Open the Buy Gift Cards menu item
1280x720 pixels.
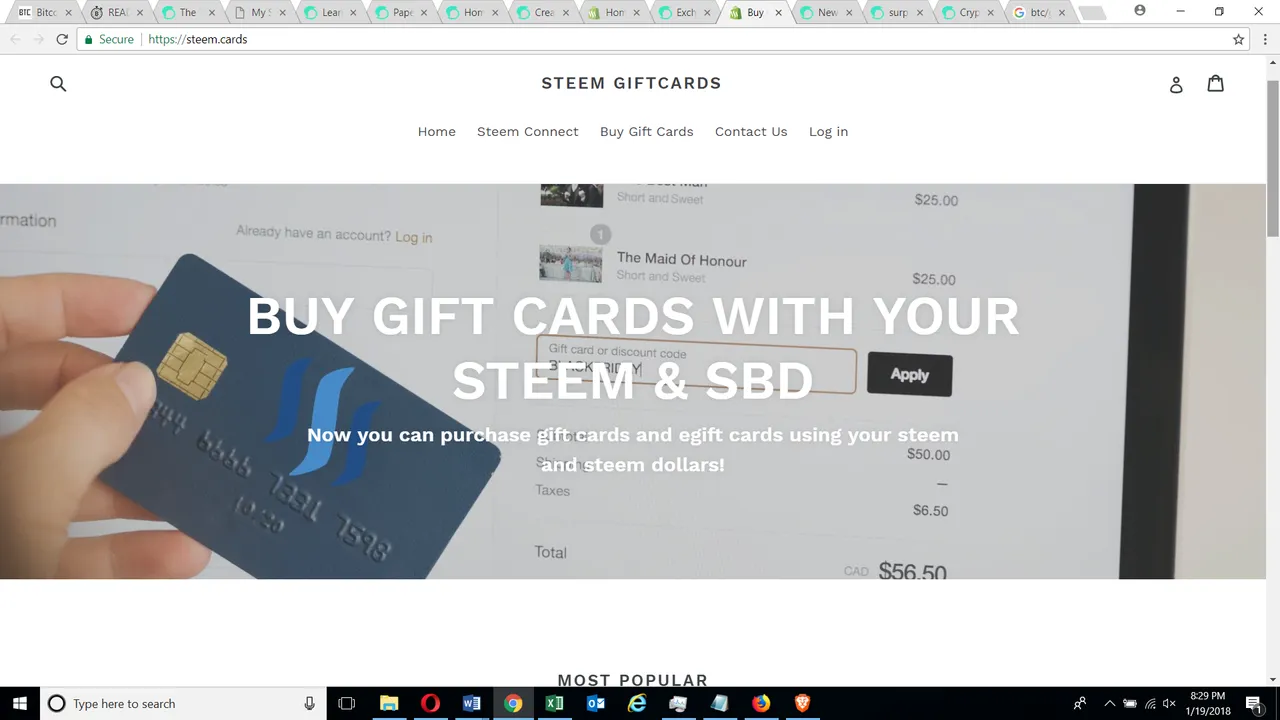tap(646, 131)
